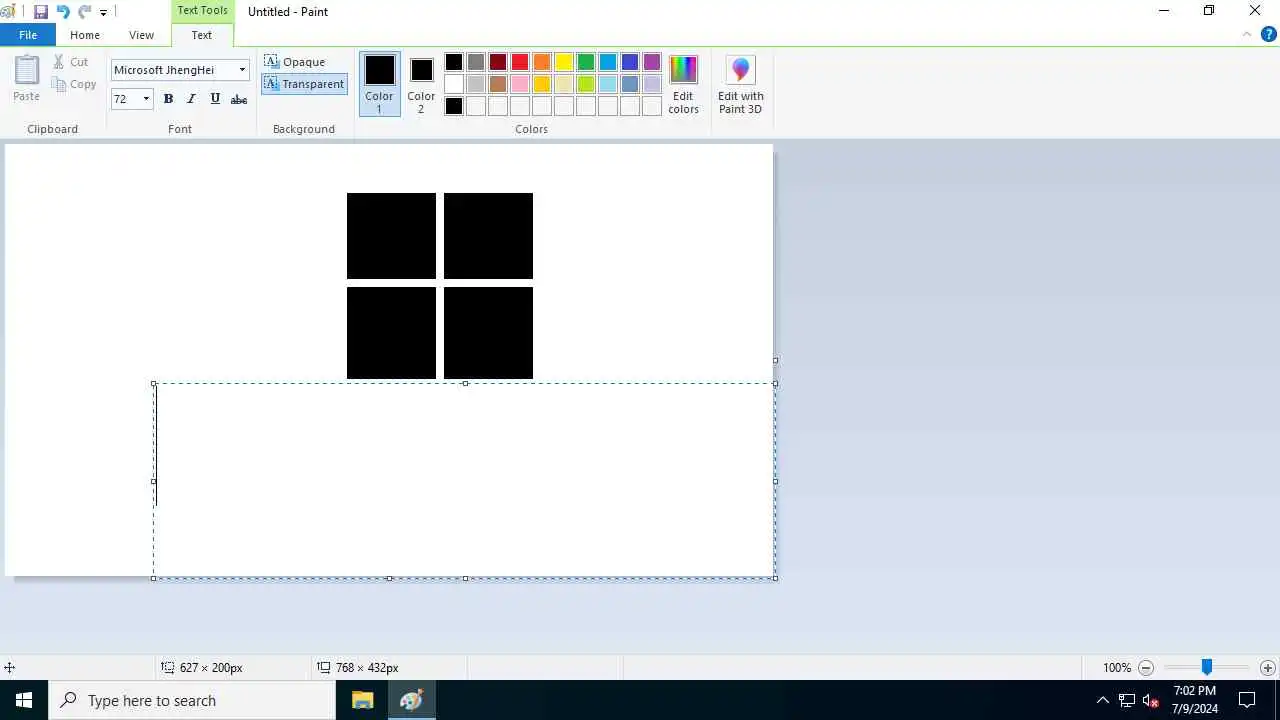
Task: Click the Zoom out minus button
Action: pos(1146,667)
